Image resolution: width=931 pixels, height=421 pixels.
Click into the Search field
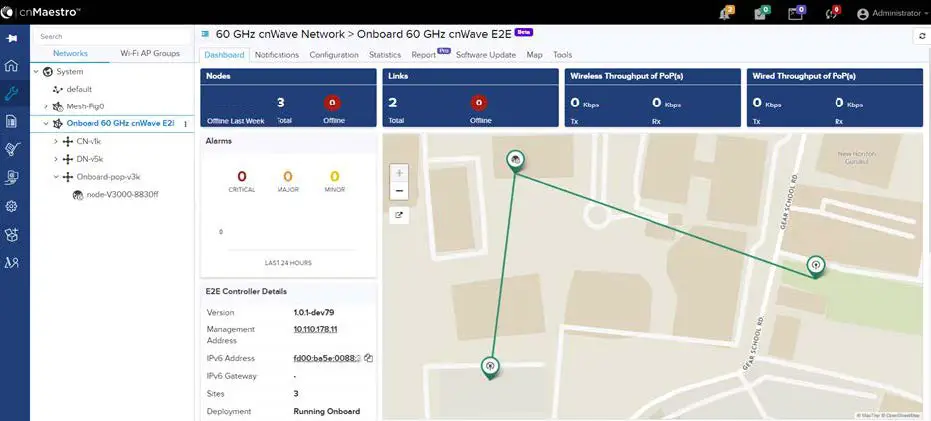click(112, 36)
